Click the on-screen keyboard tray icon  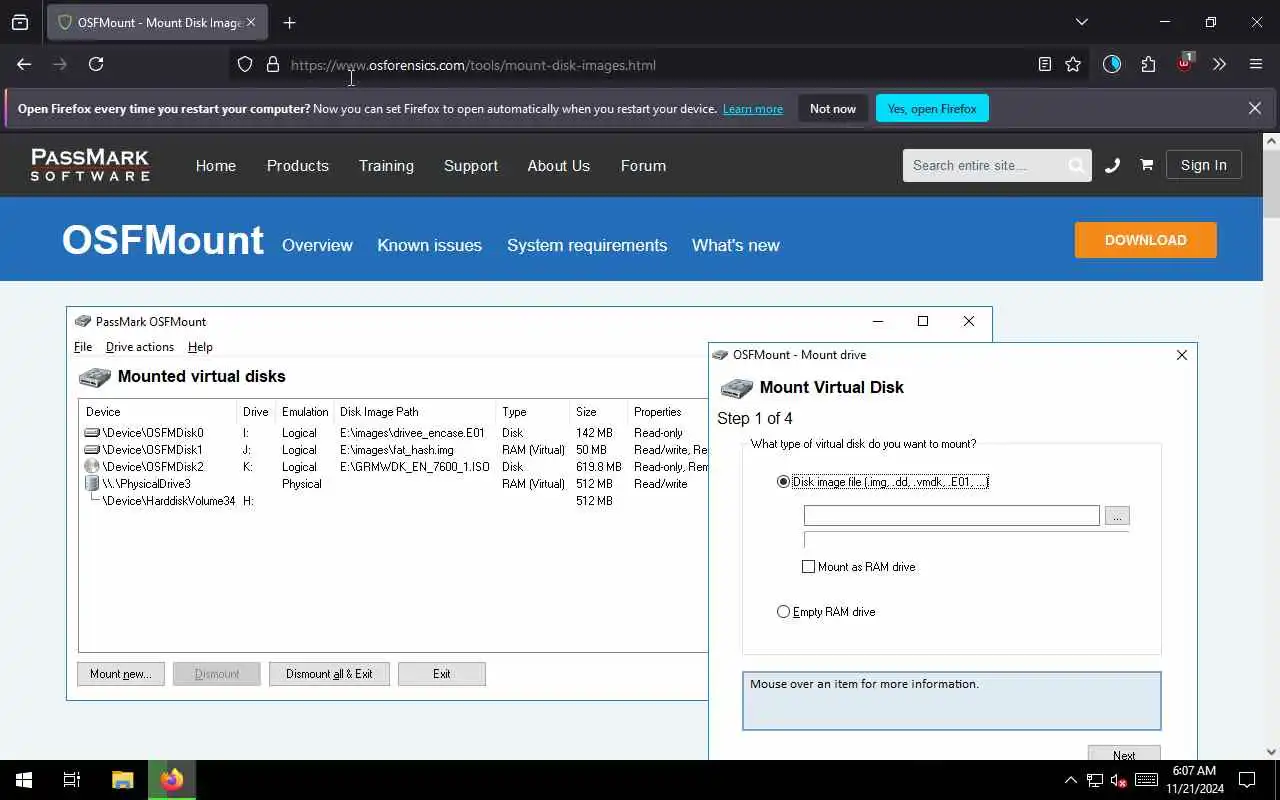pos(1147,780)
